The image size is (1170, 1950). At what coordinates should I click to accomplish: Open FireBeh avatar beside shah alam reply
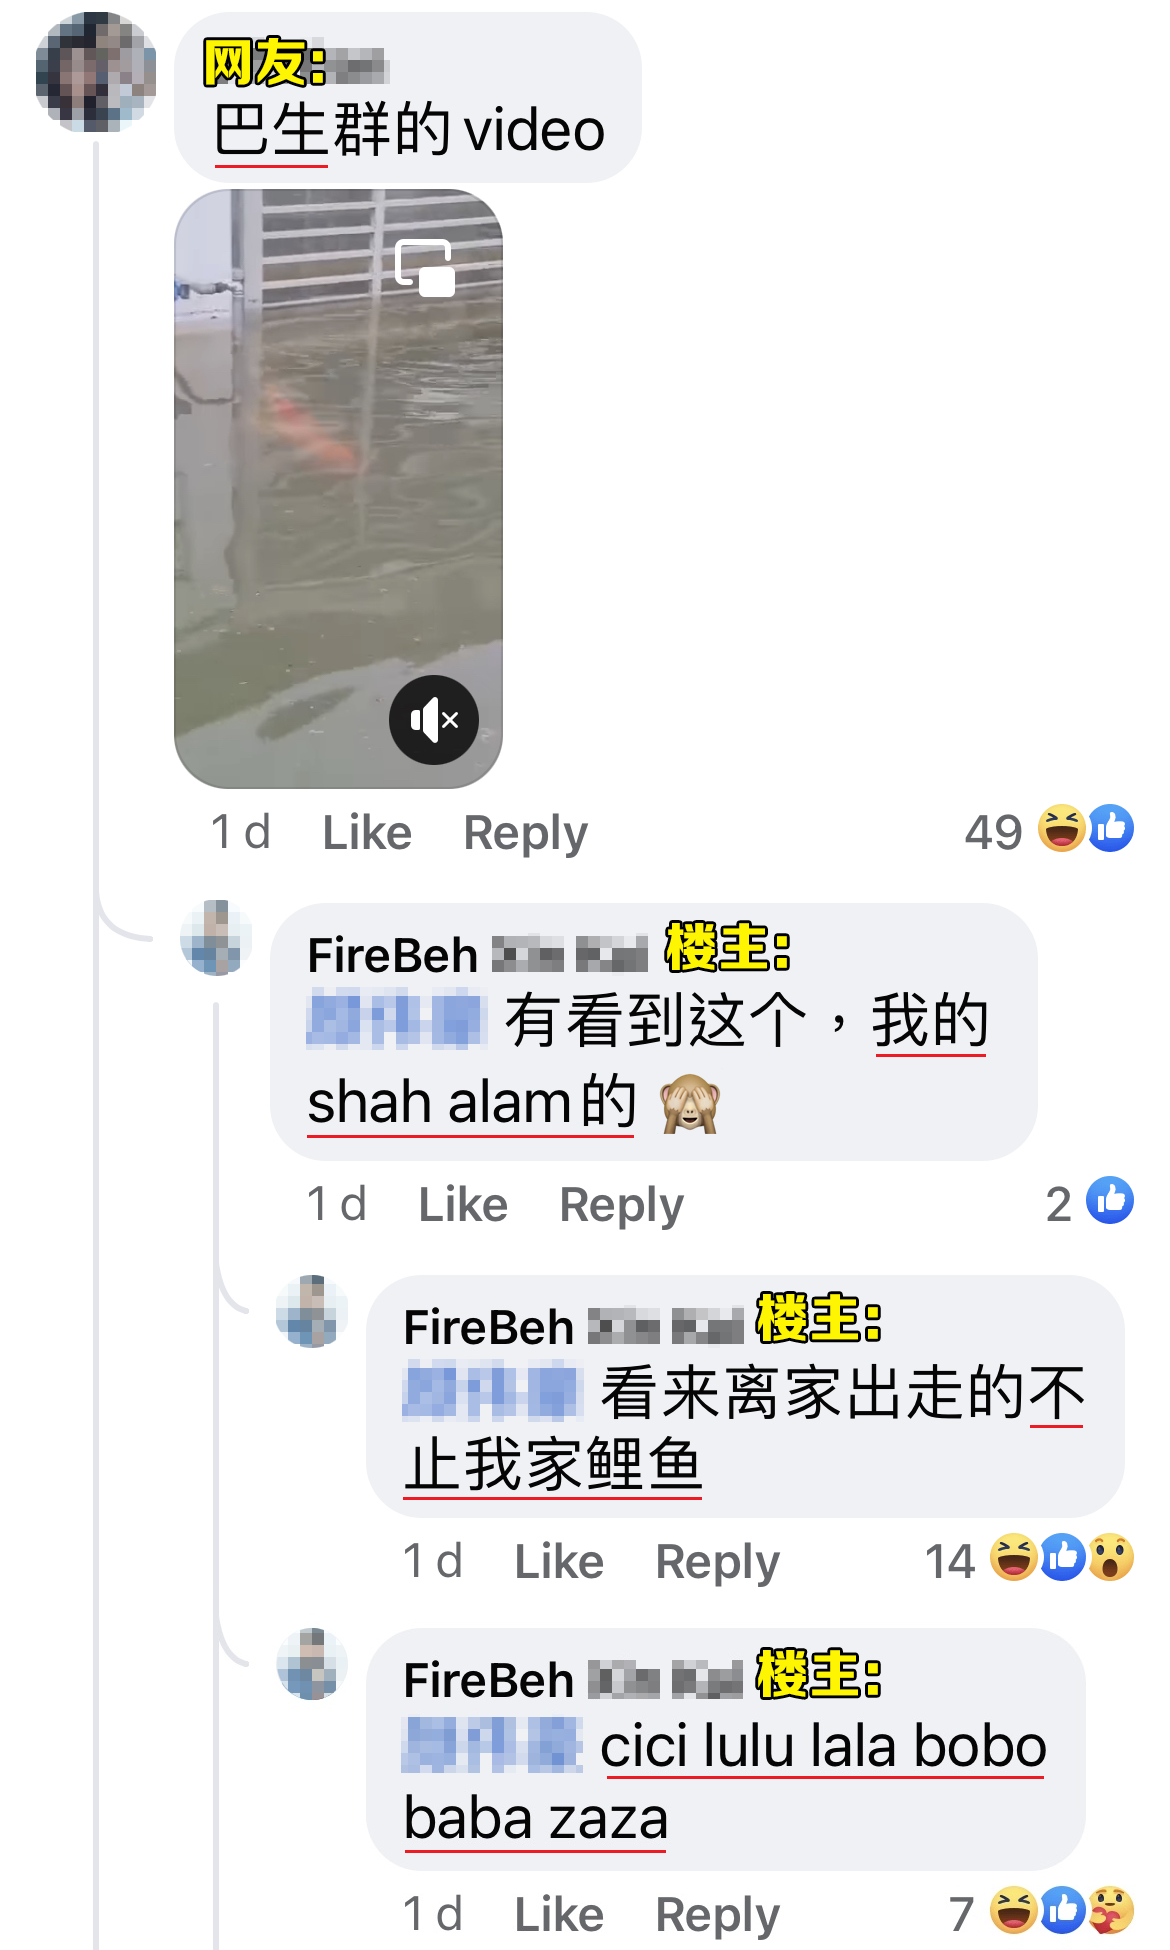216,938
